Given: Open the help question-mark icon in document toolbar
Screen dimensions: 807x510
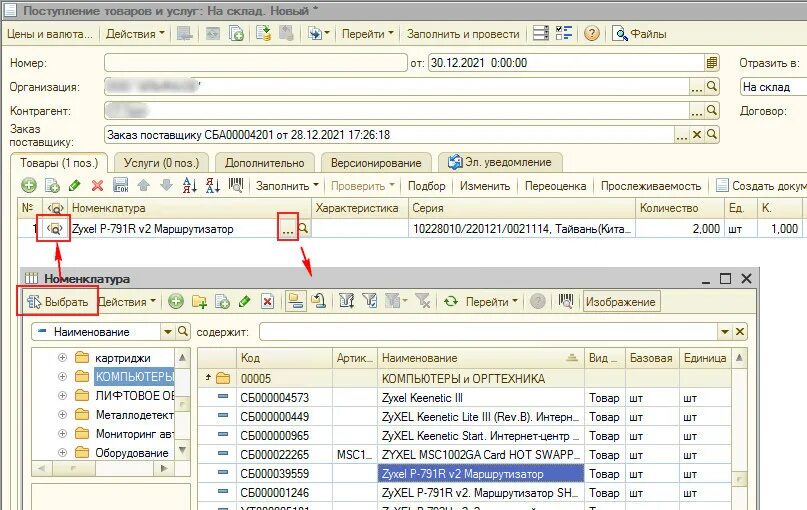Looking at the screenshot, I should click(592, 34).
